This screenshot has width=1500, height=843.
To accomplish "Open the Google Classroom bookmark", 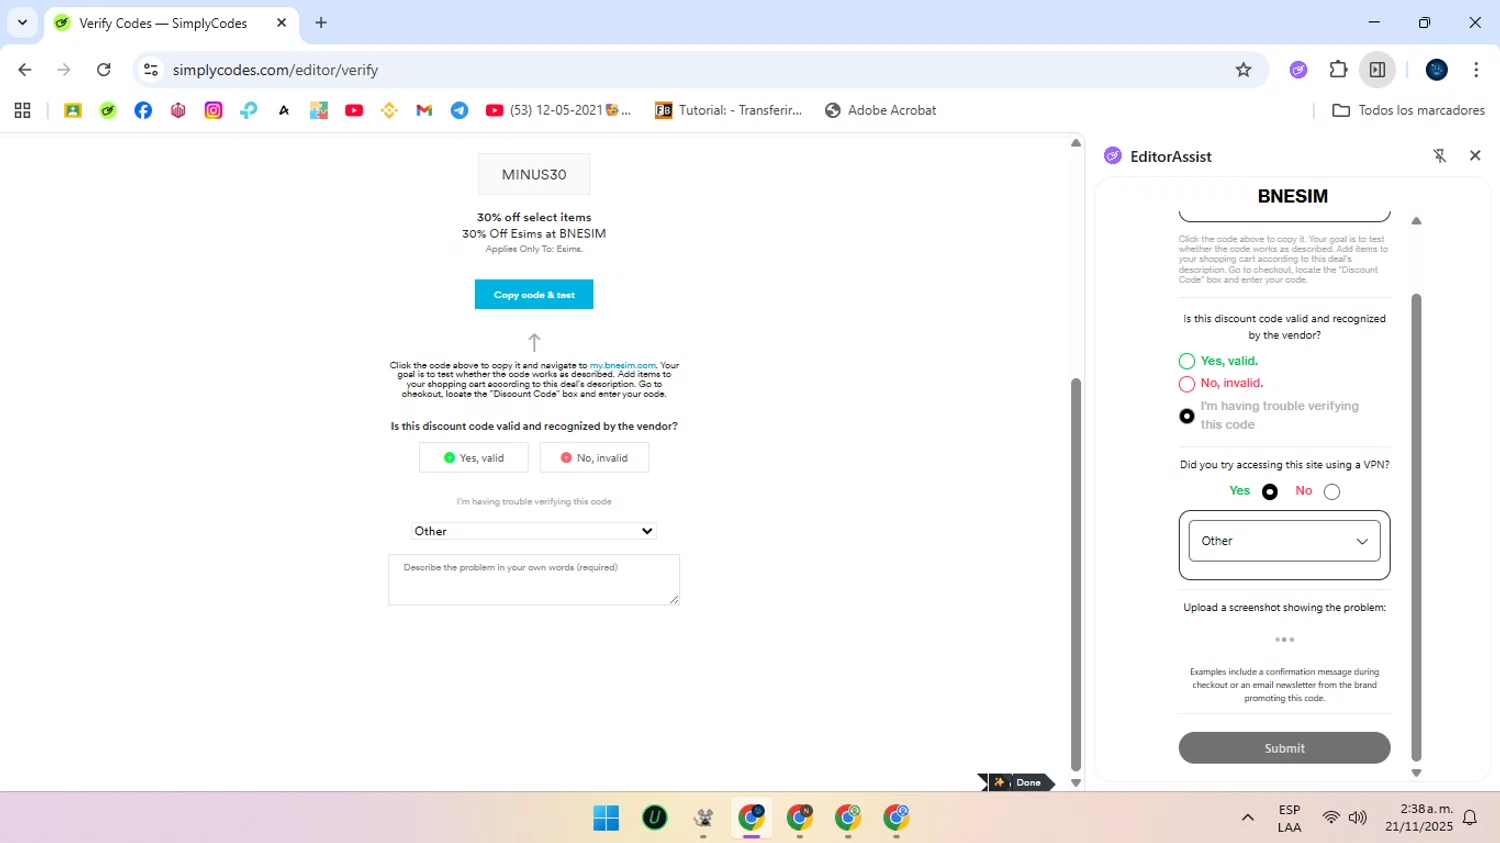I will pos(73,110).
